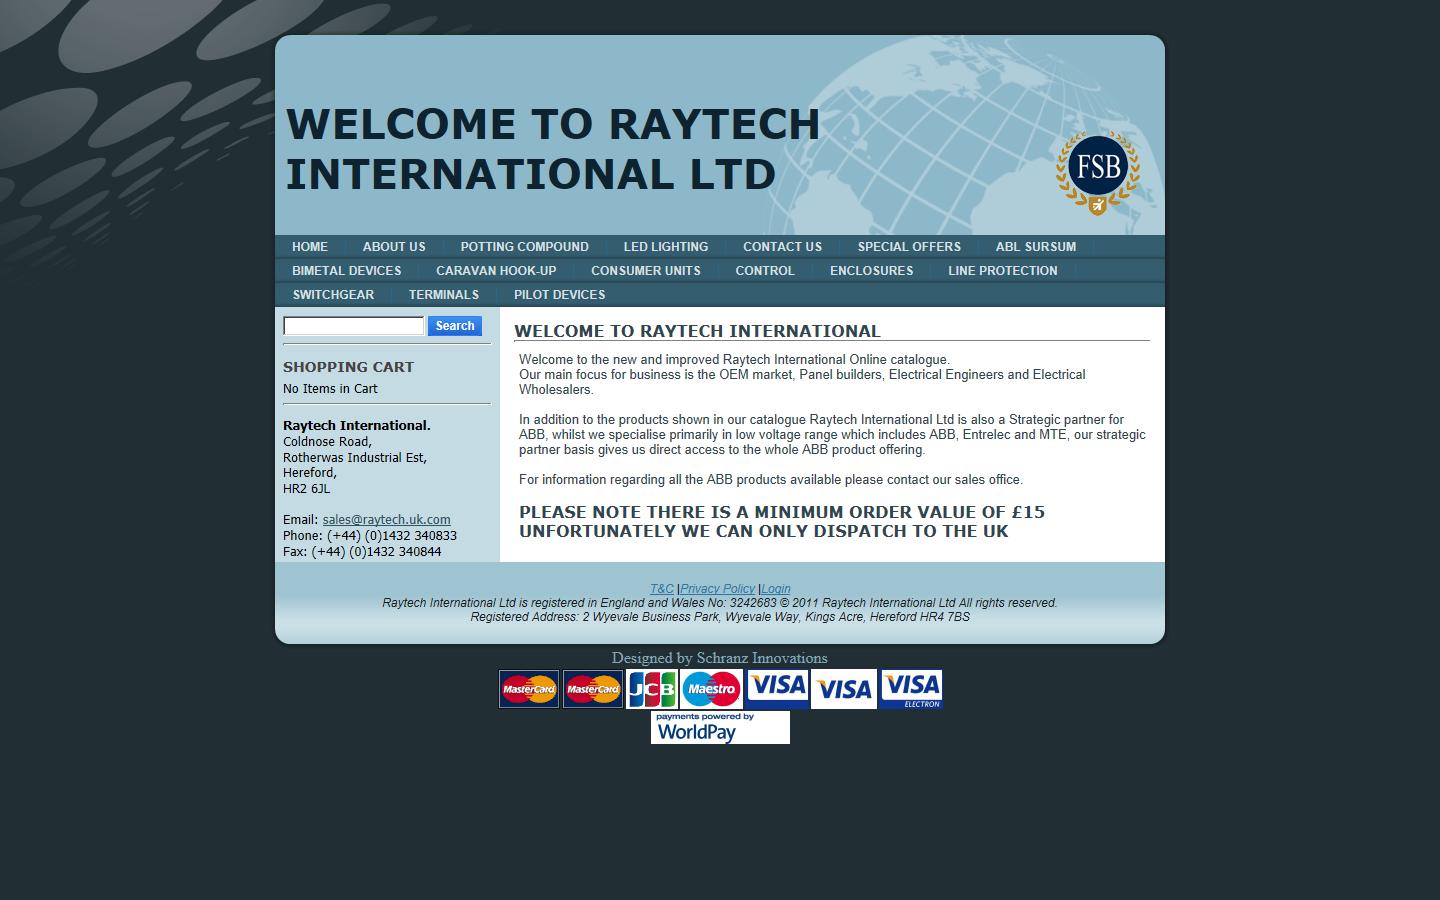
Task: Select the MasterCard payment icon
Action: (528, 688)
